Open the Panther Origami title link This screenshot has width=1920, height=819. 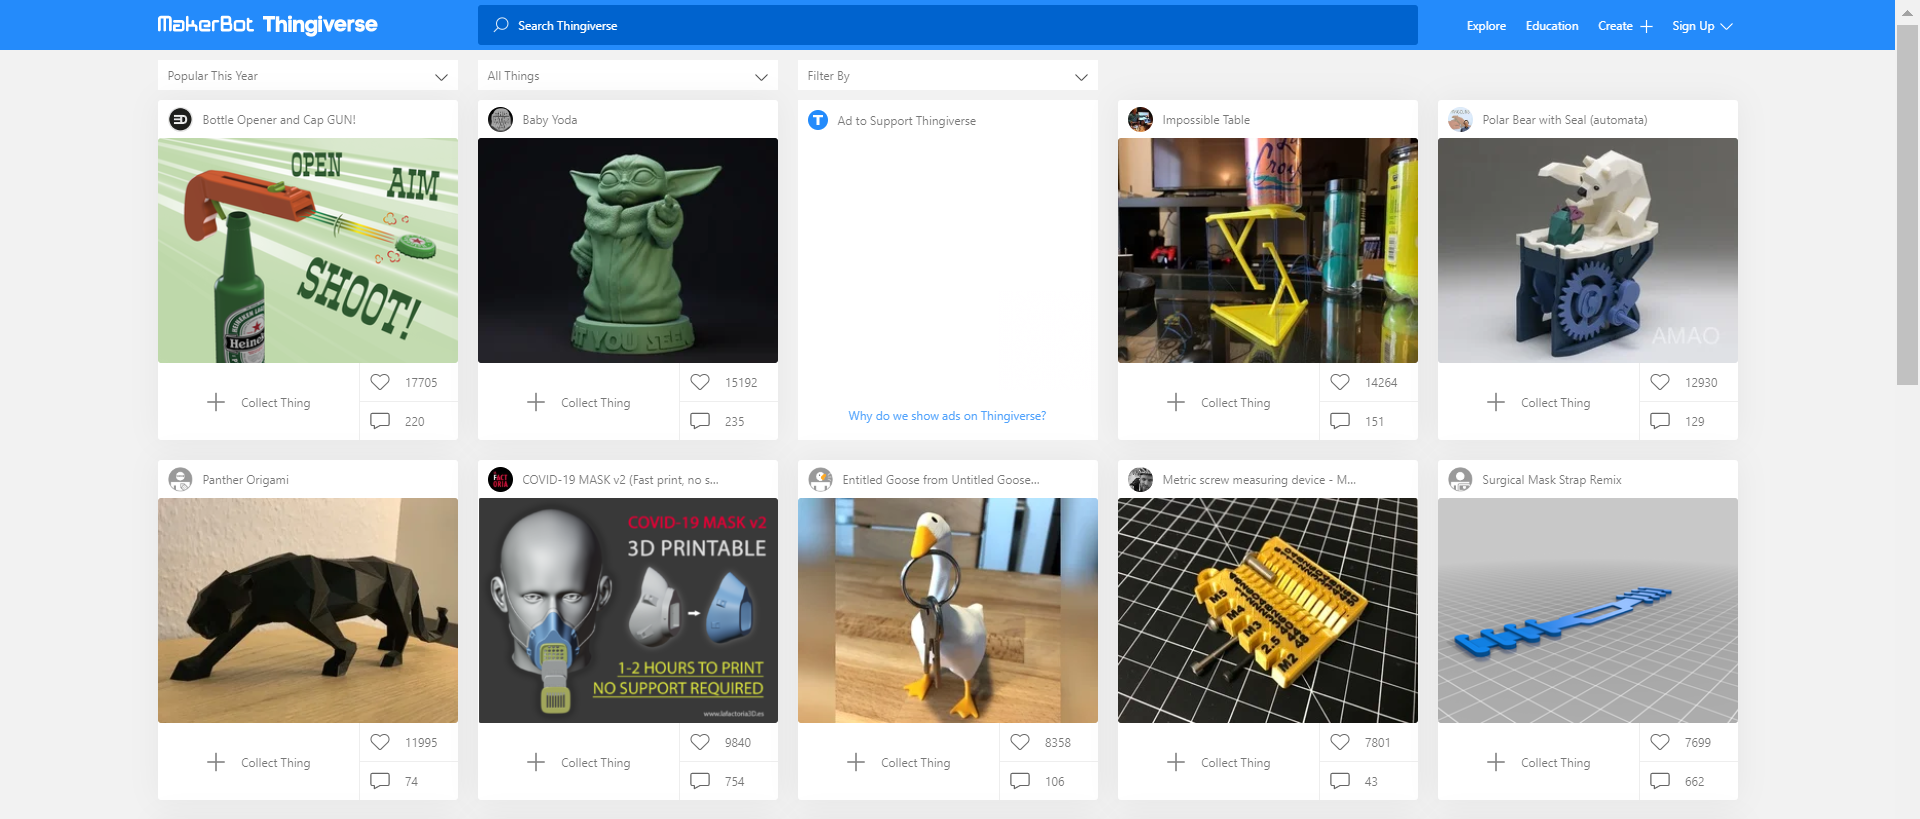click(x=245, y=480)
